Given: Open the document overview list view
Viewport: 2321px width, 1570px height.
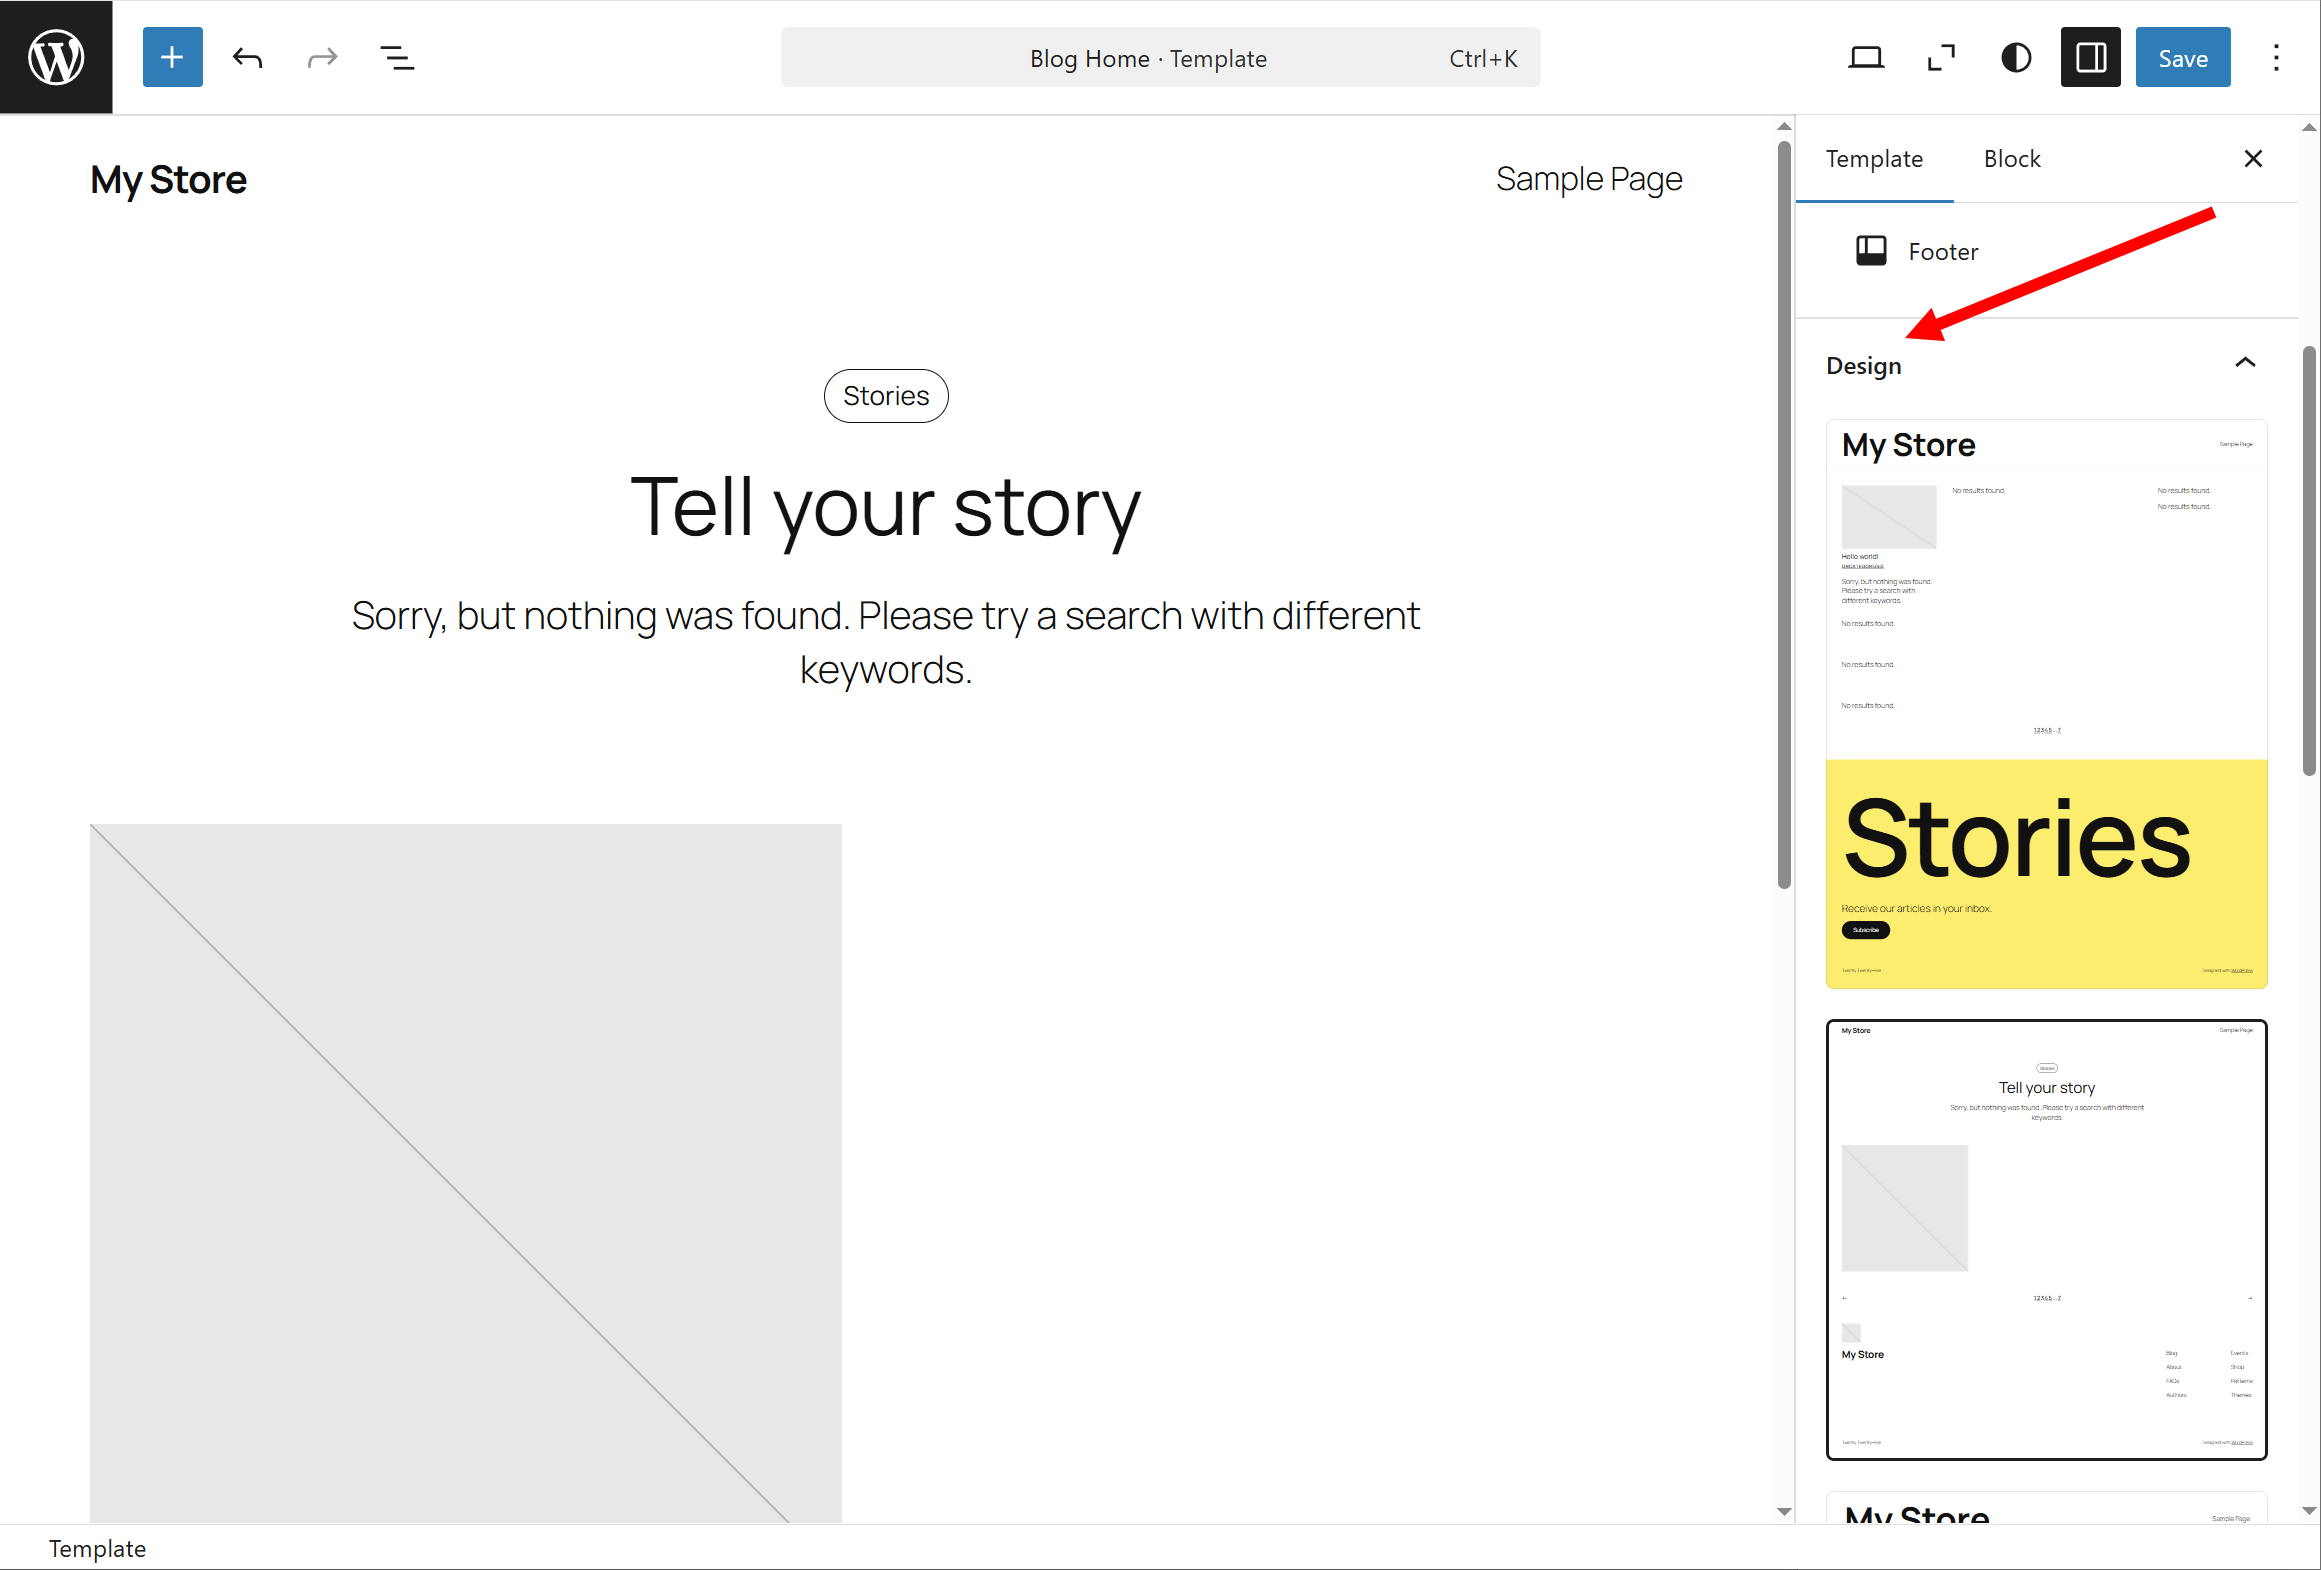Looking at the screenshot, I should (397, 58).
